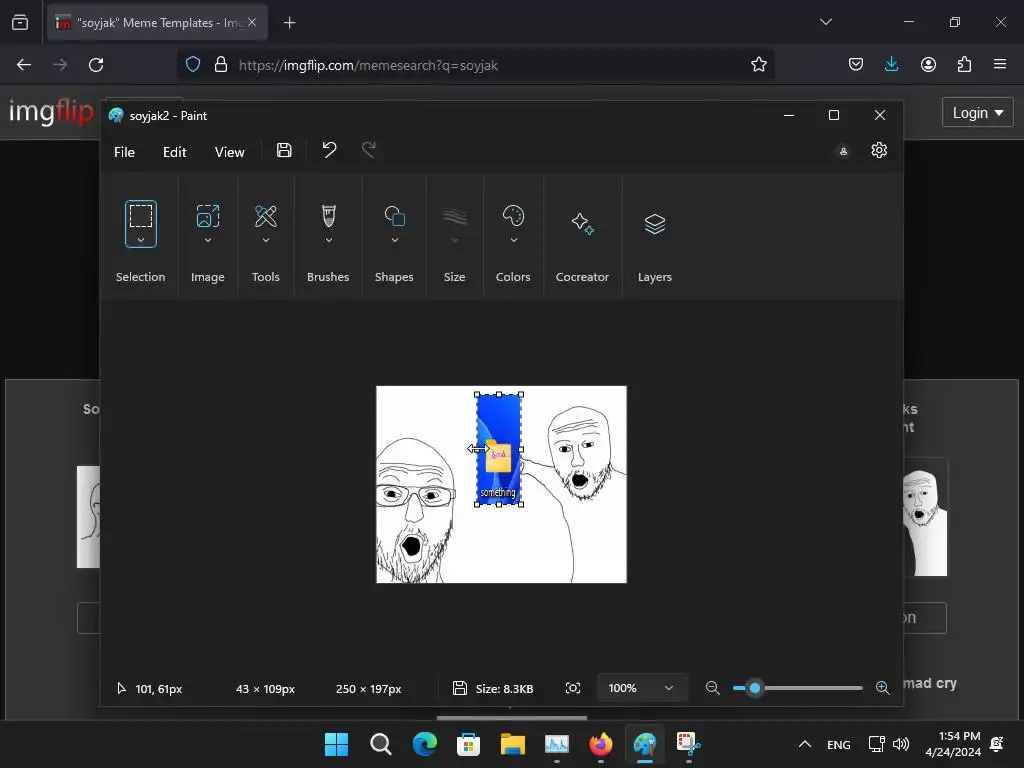Open the clock showing 1:54 PM
Viewport: 1024px width, 768px height.
click(953, 744)
